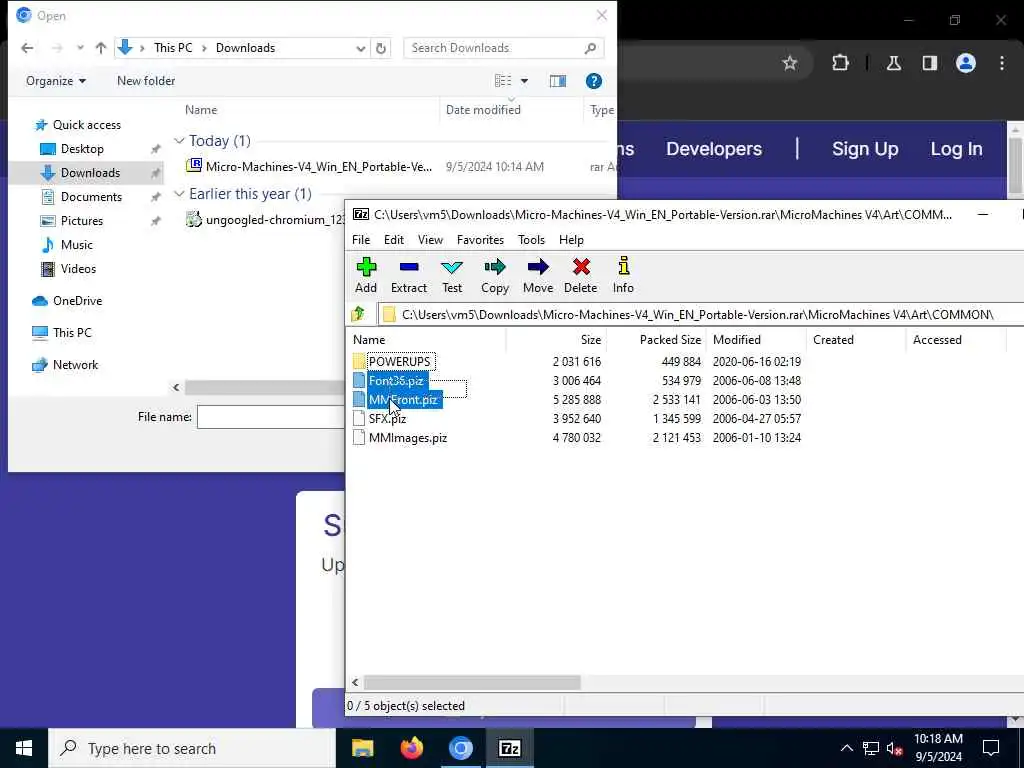Switch to 7-Zip in the taskbar
The image size is (1024, 768).
click(509, 748)
